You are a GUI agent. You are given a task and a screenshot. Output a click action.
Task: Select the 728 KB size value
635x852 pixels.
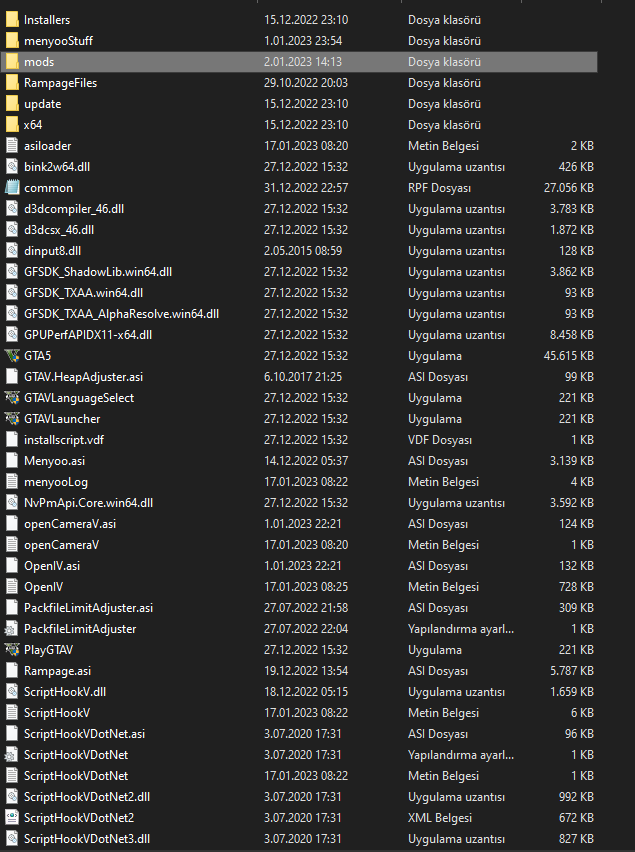(x=576, y=587)
